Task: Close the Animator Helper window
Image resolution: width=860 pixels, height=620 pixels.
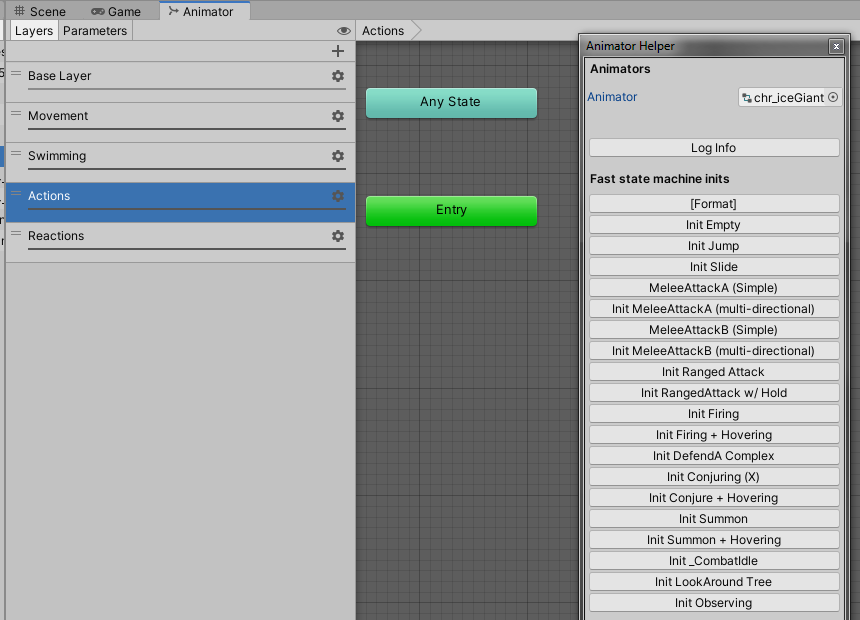Action: [836, 47]
